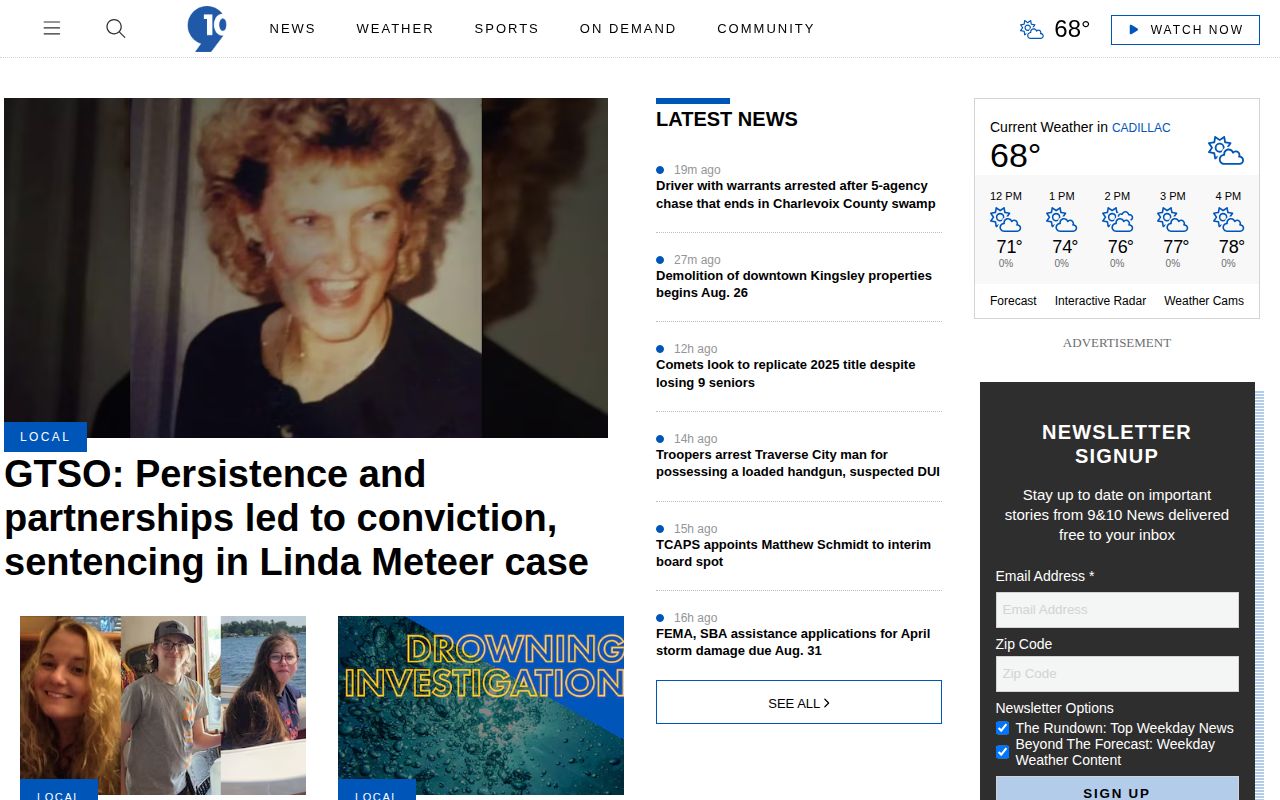Image resolution: width=1280 pixels, height=800 pixels.
Task: Open the Linda Meteer photo story
Action: pos(306,268)
